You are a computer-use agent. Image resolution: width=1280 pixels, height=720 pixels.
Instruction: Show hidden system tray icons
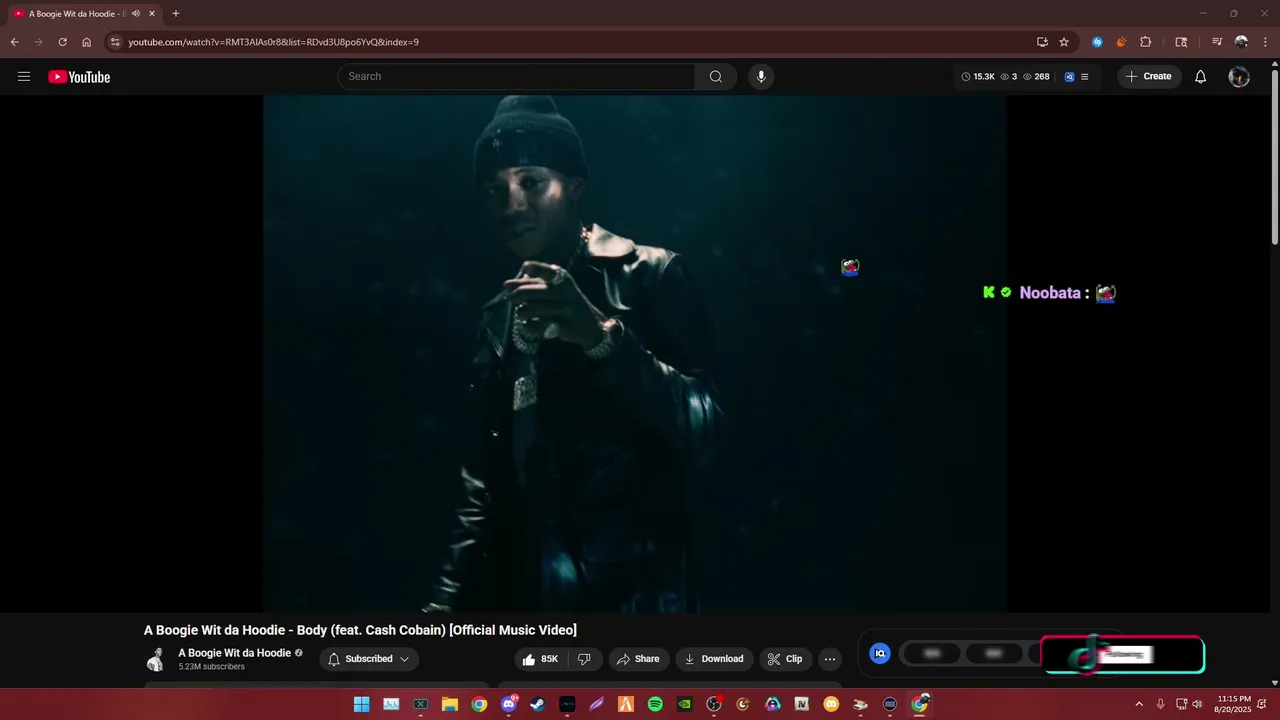(x=1138, y=704)
